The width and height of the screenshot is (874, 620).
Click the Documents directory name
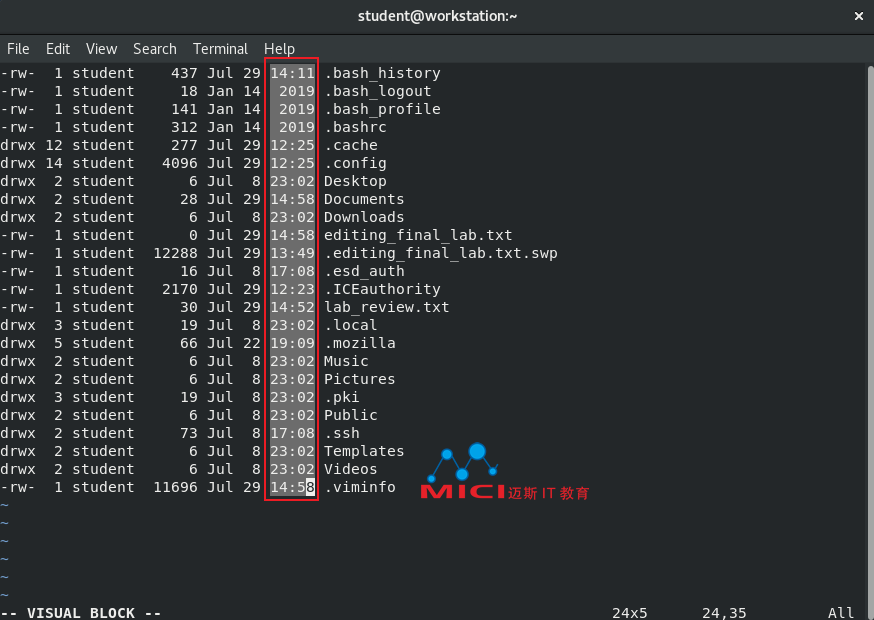(364, 199)
